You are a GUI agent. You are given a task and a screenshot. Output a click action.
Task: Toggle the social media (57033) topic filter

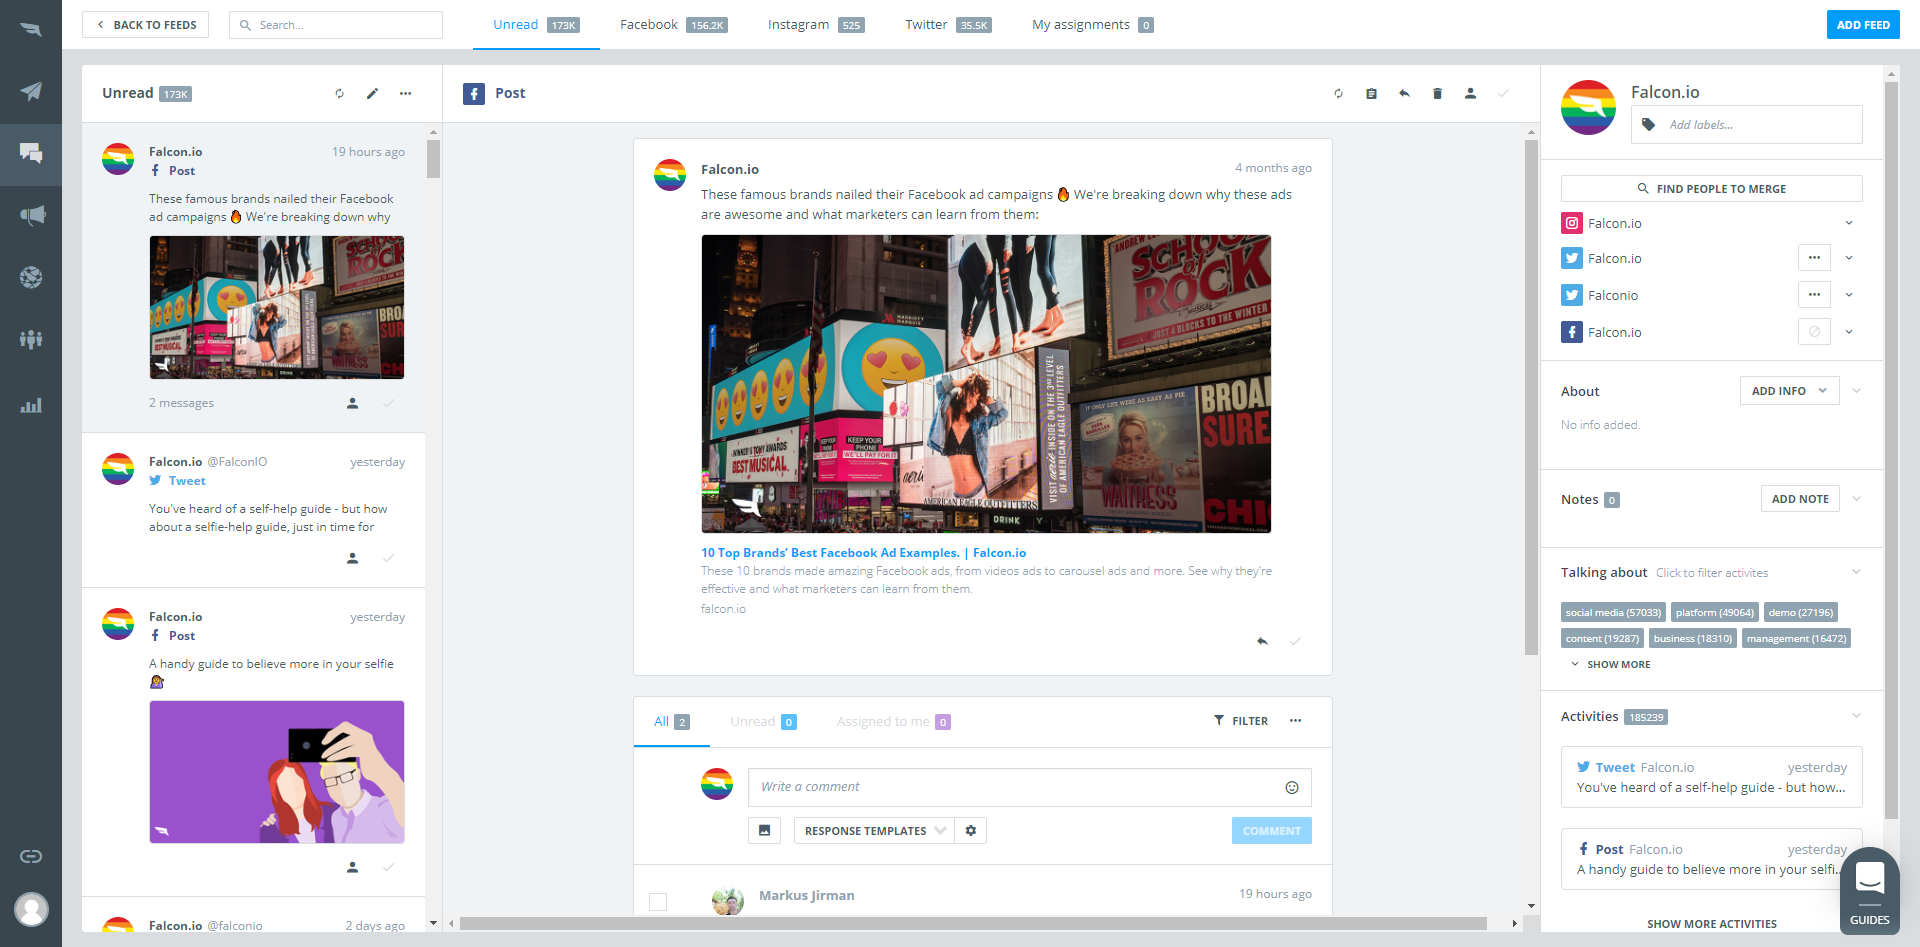point(1613,612)
